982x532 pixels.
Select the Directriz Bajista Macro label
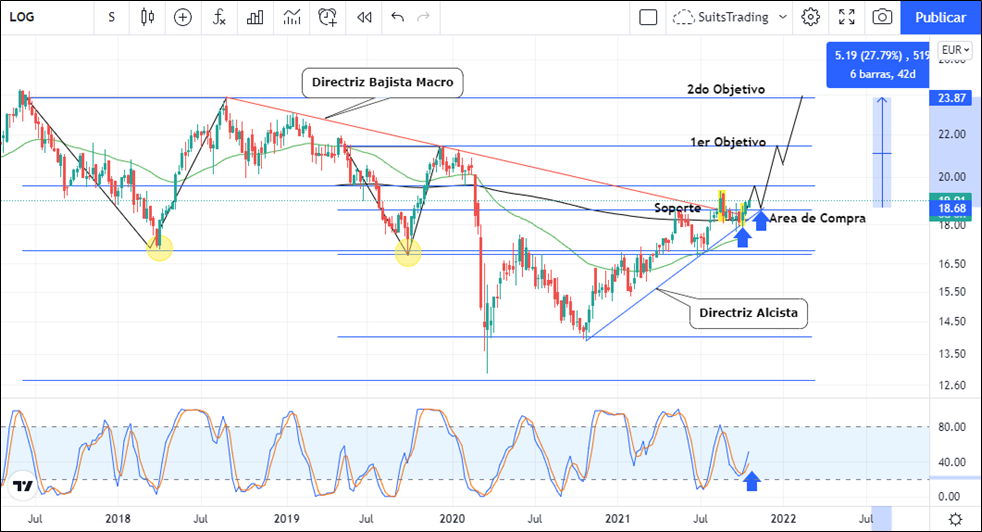tap(383, 84)
